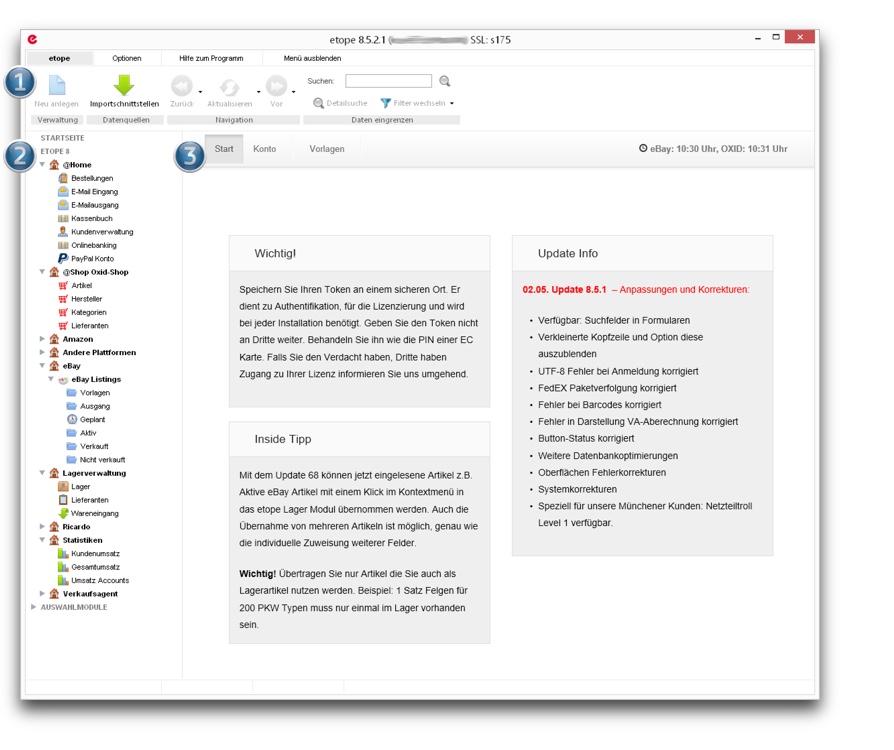The width and height of the screenshot is (894, 750).
Task: Open the Gesamtumsatz statistics
Action: point(95,567)
